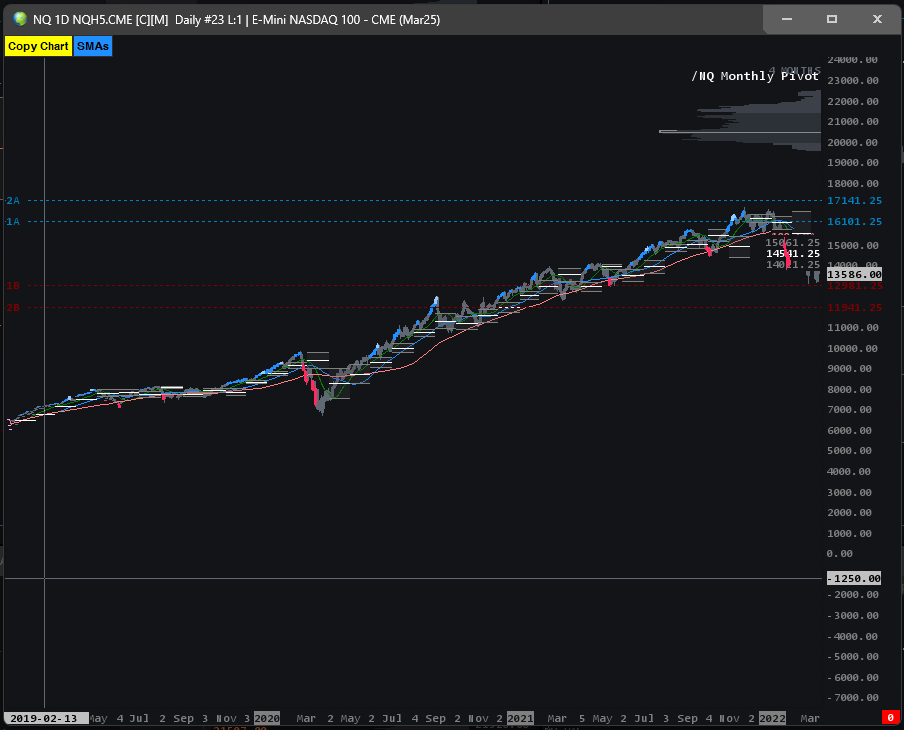Click the 17141.25 blue price level
Image resolution: width=904 pixels, height=730 pixels.
[x=853, y=201]
